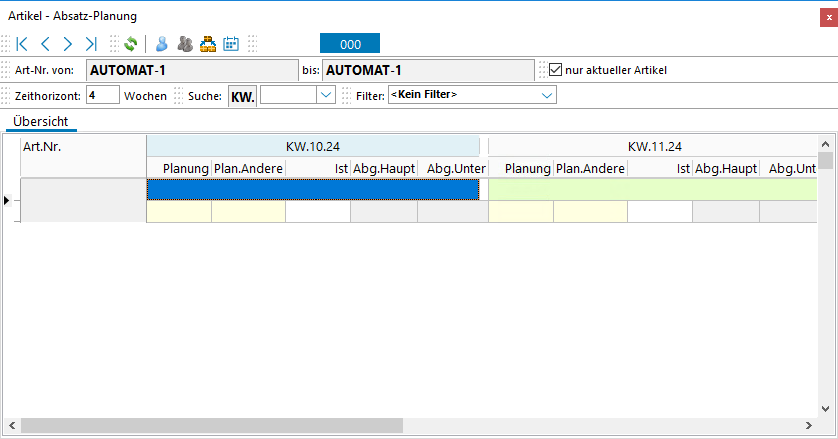Click the 'Art-Nr. von' field
The width and height of the screenshot is (838, 439).
191,70
